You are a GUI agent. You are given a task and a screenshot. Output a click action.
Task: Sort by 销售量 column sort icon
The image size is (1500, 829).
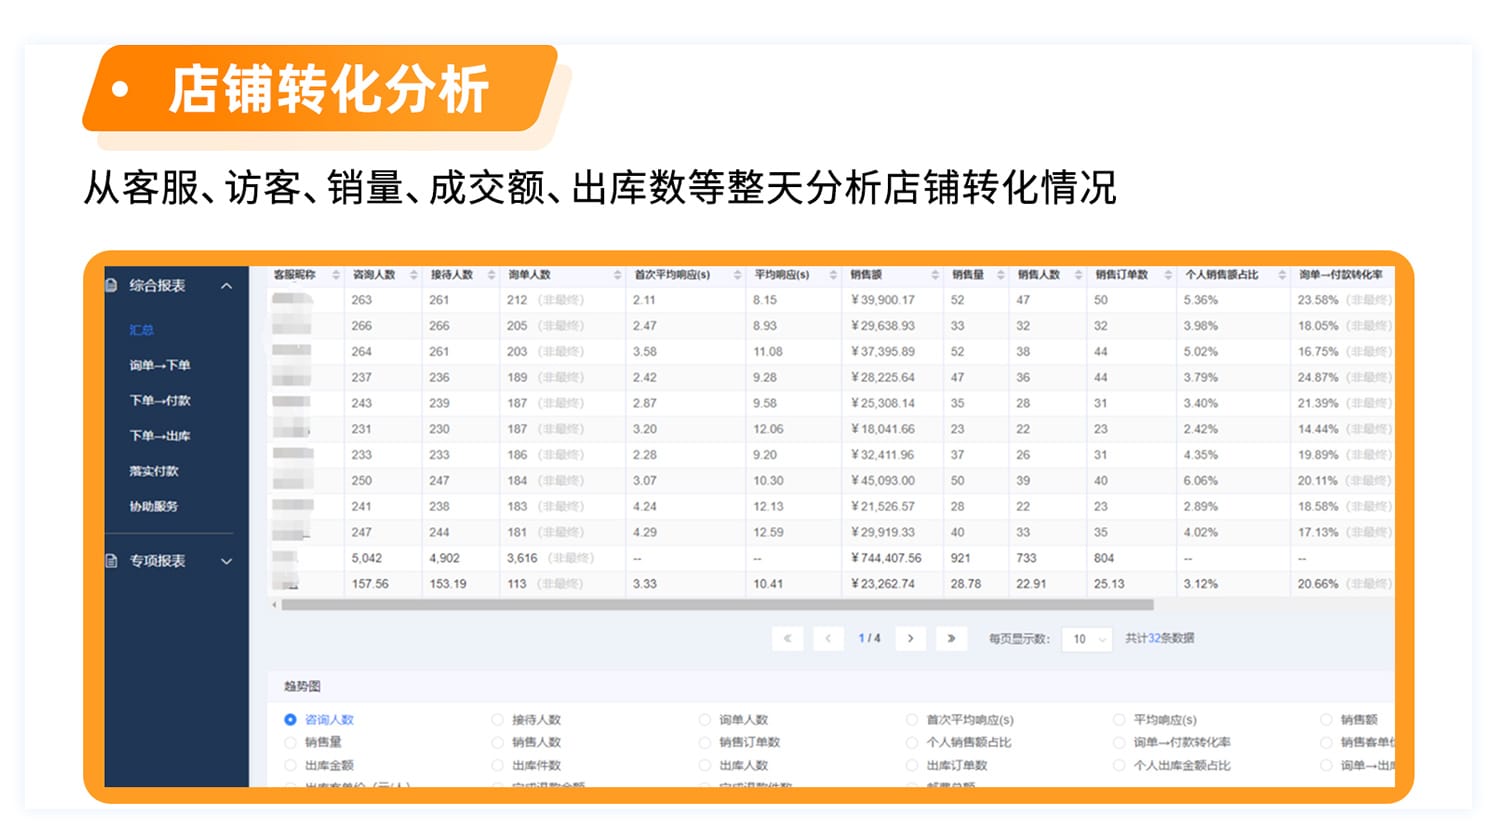(1000, 275)
